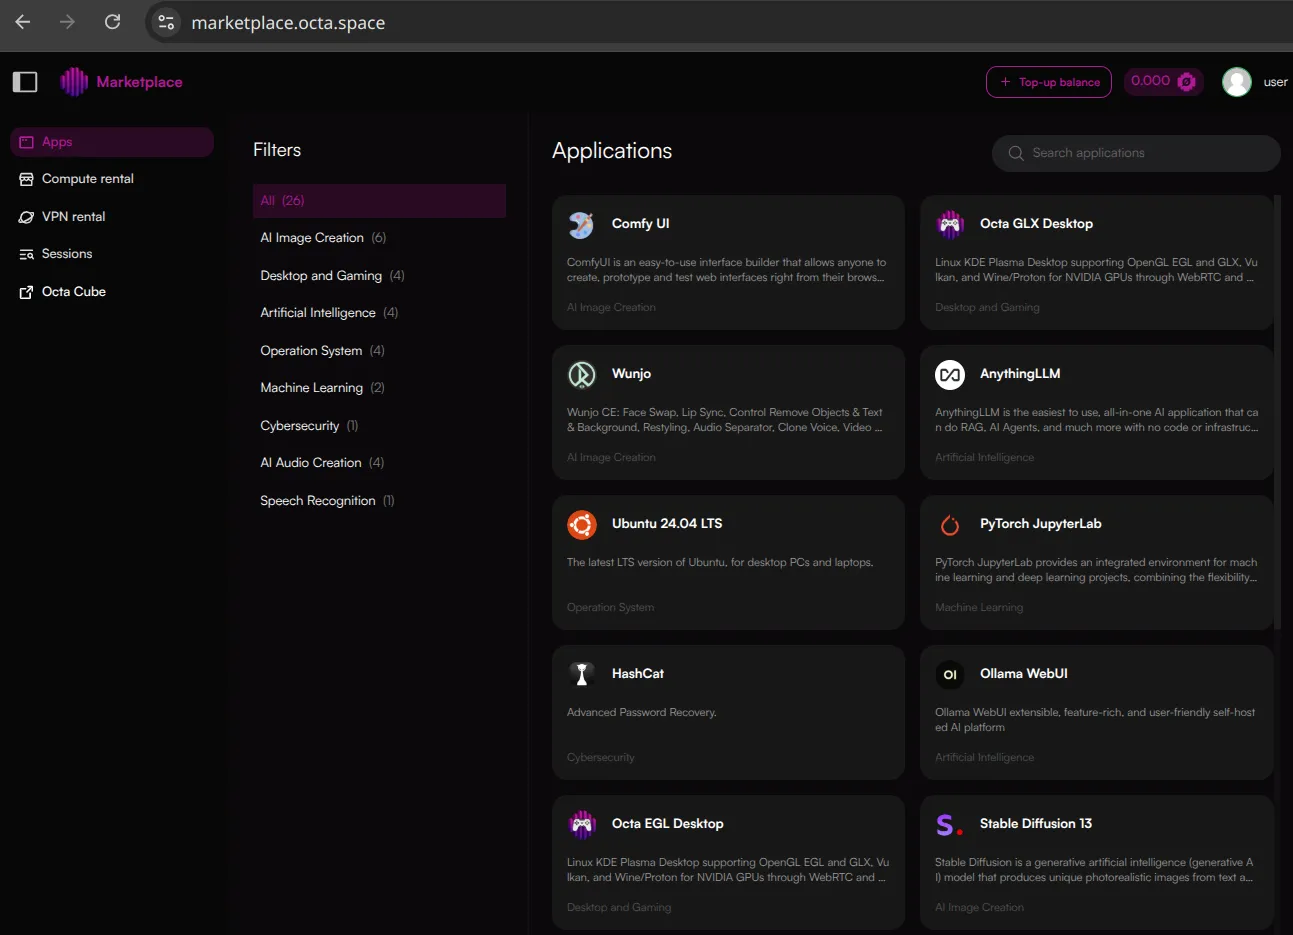The height and width of the screenshot is (935, 1293).
Task: Go back with the browser back arrow
Action: (x=23, y=22)
